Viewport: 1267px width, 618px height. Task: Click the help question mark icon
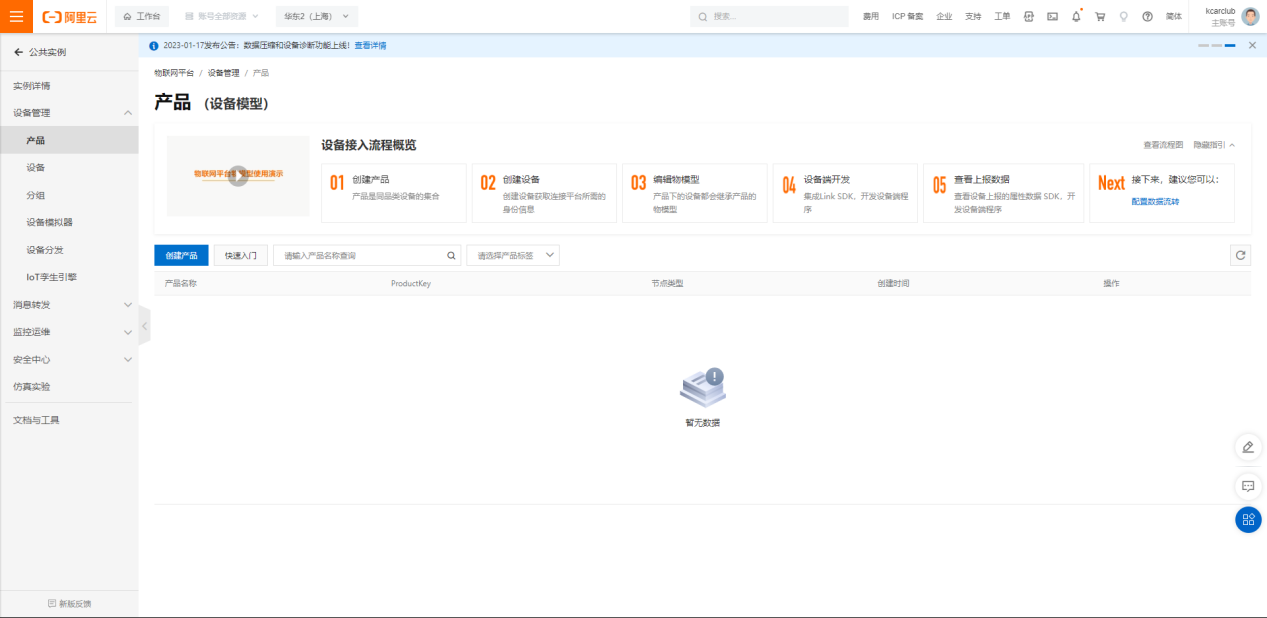click(x=1147, y=17)
